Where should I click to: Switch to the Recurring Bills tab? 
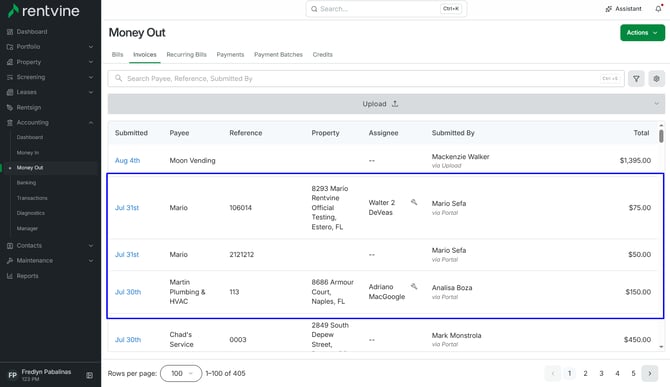coord(186,55)
